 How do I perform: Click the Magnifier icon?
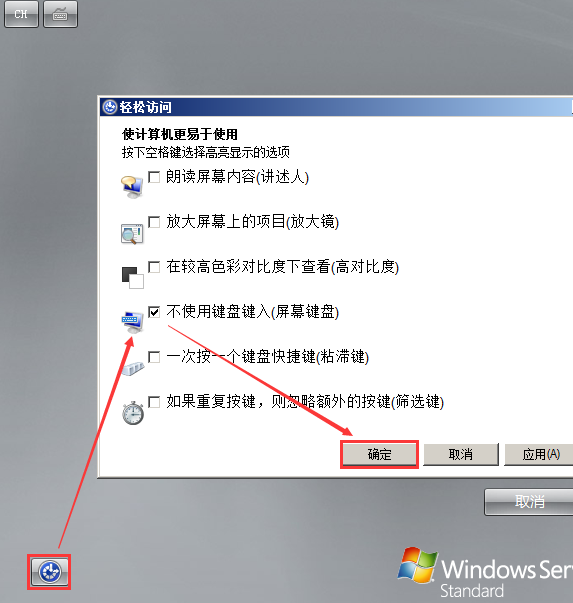click(132, 233)
